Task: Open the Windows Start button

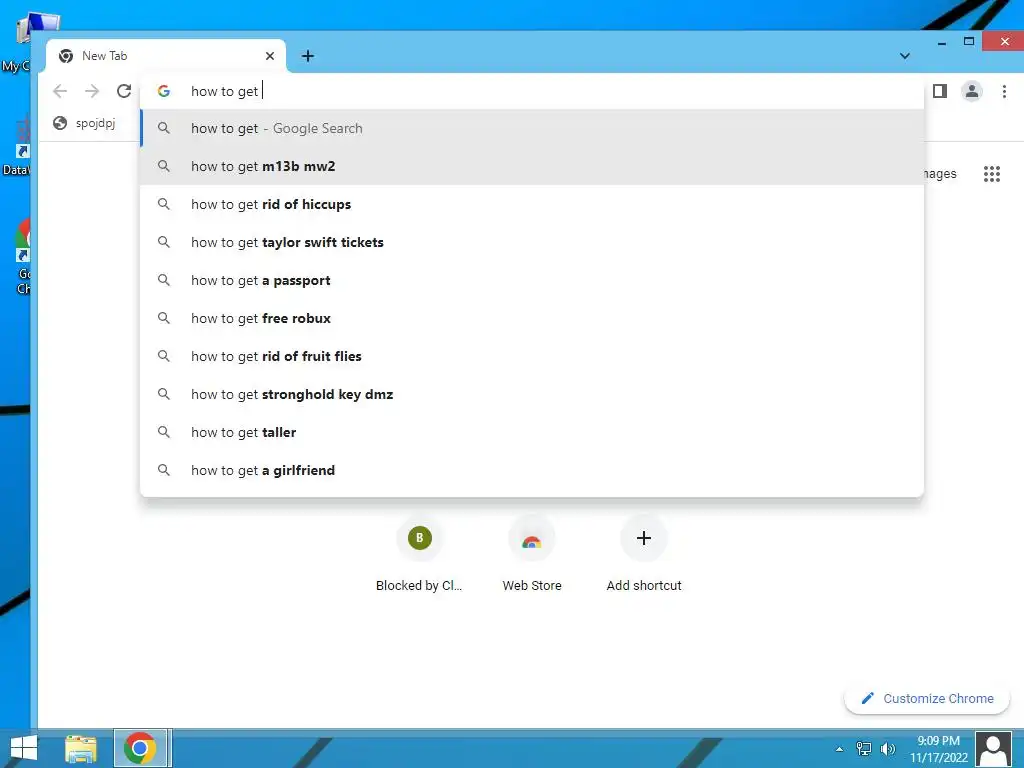Action: (24, 748)
